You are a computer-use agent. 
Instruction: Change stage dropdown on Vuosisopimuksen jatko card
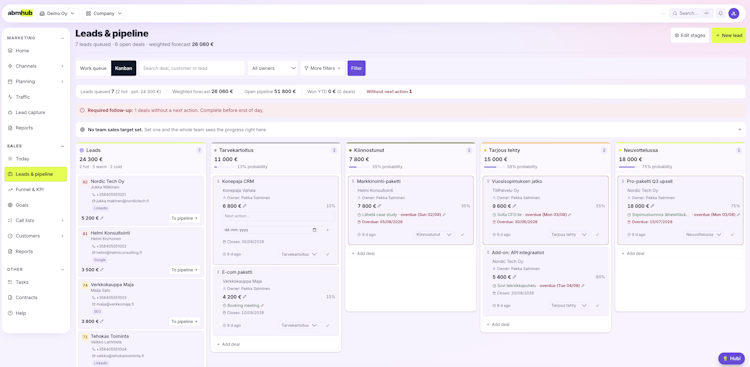point(569,235)
